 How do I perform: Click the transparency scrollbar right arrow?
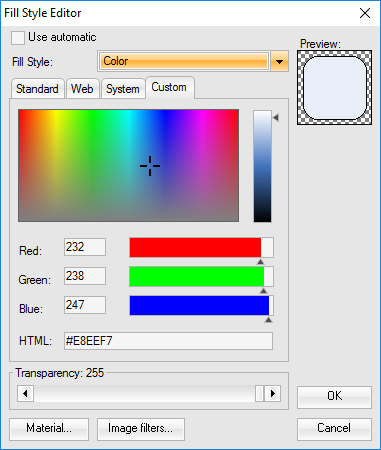(x=273, y=394)
